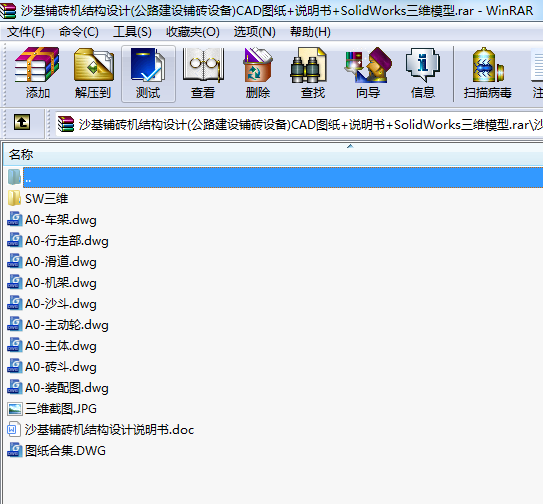The image size is (543, 504).
Task: Click the archive path address field
Action: (299, 124)
